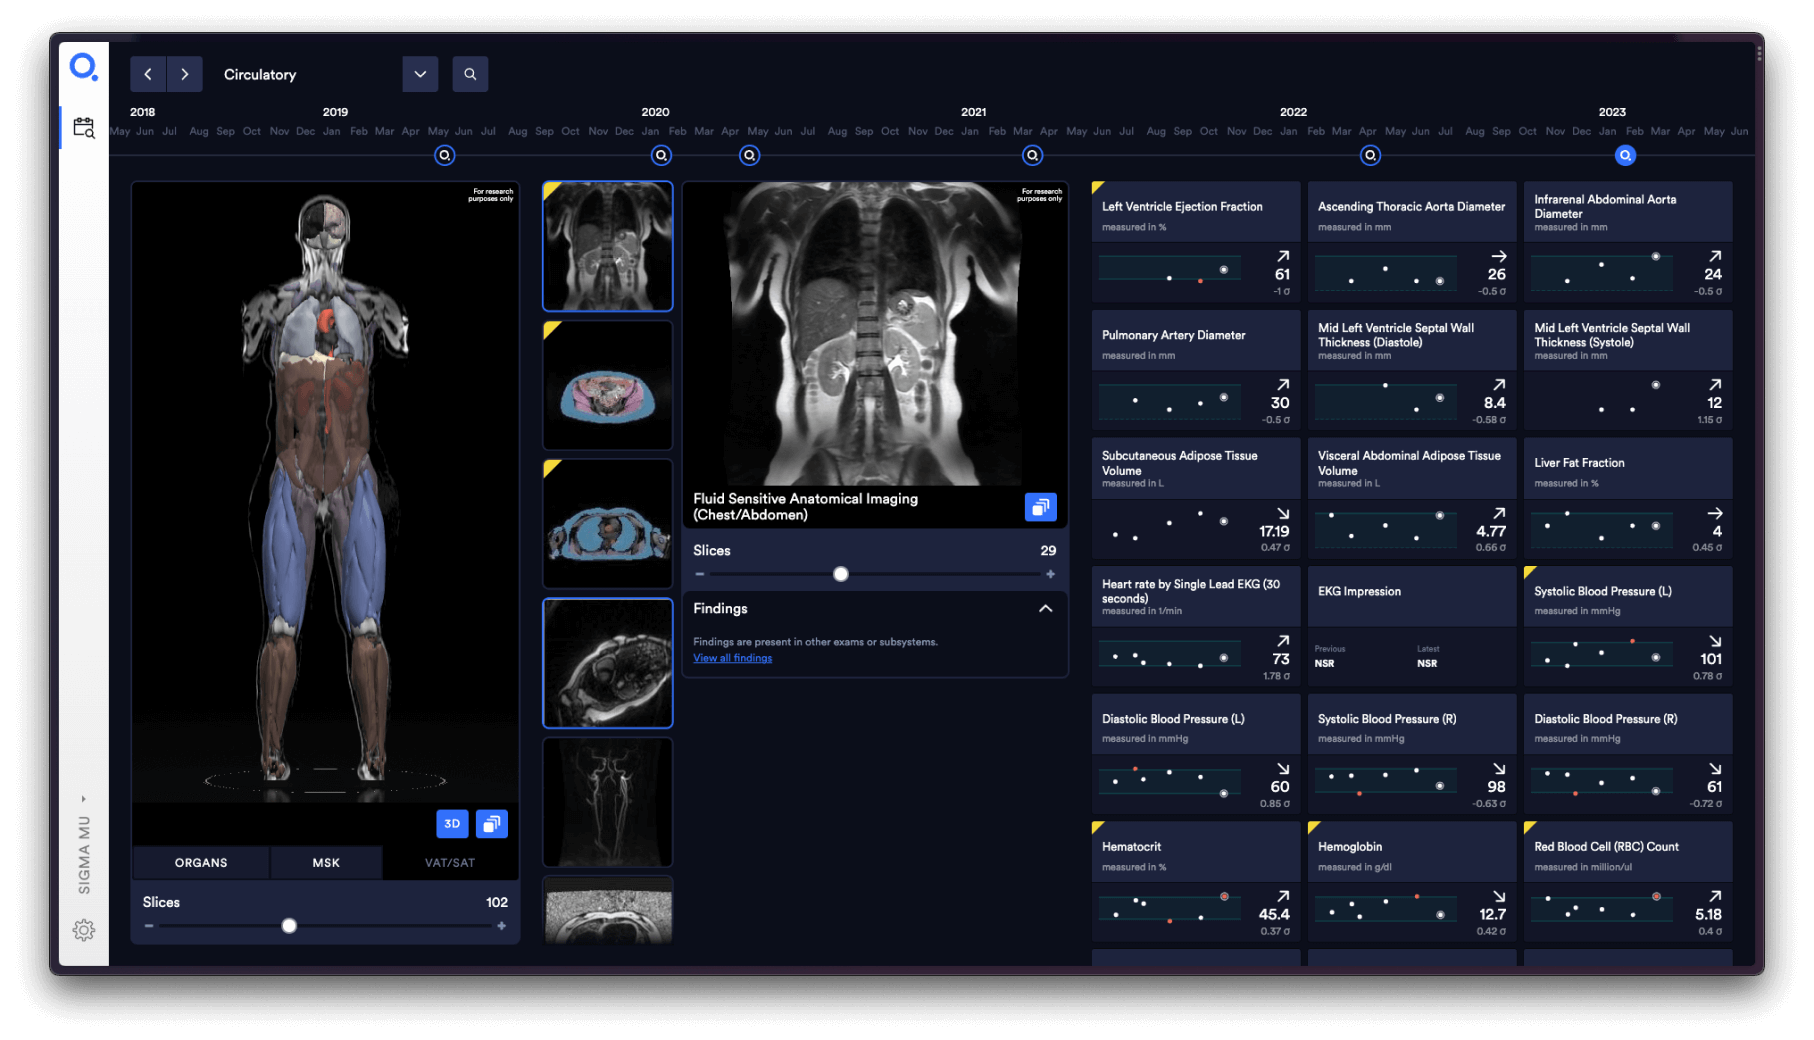1814x1040 pixels.
Task: Open the Left Ventricle Ejection Fraction card
Action: coord(1196,242)
